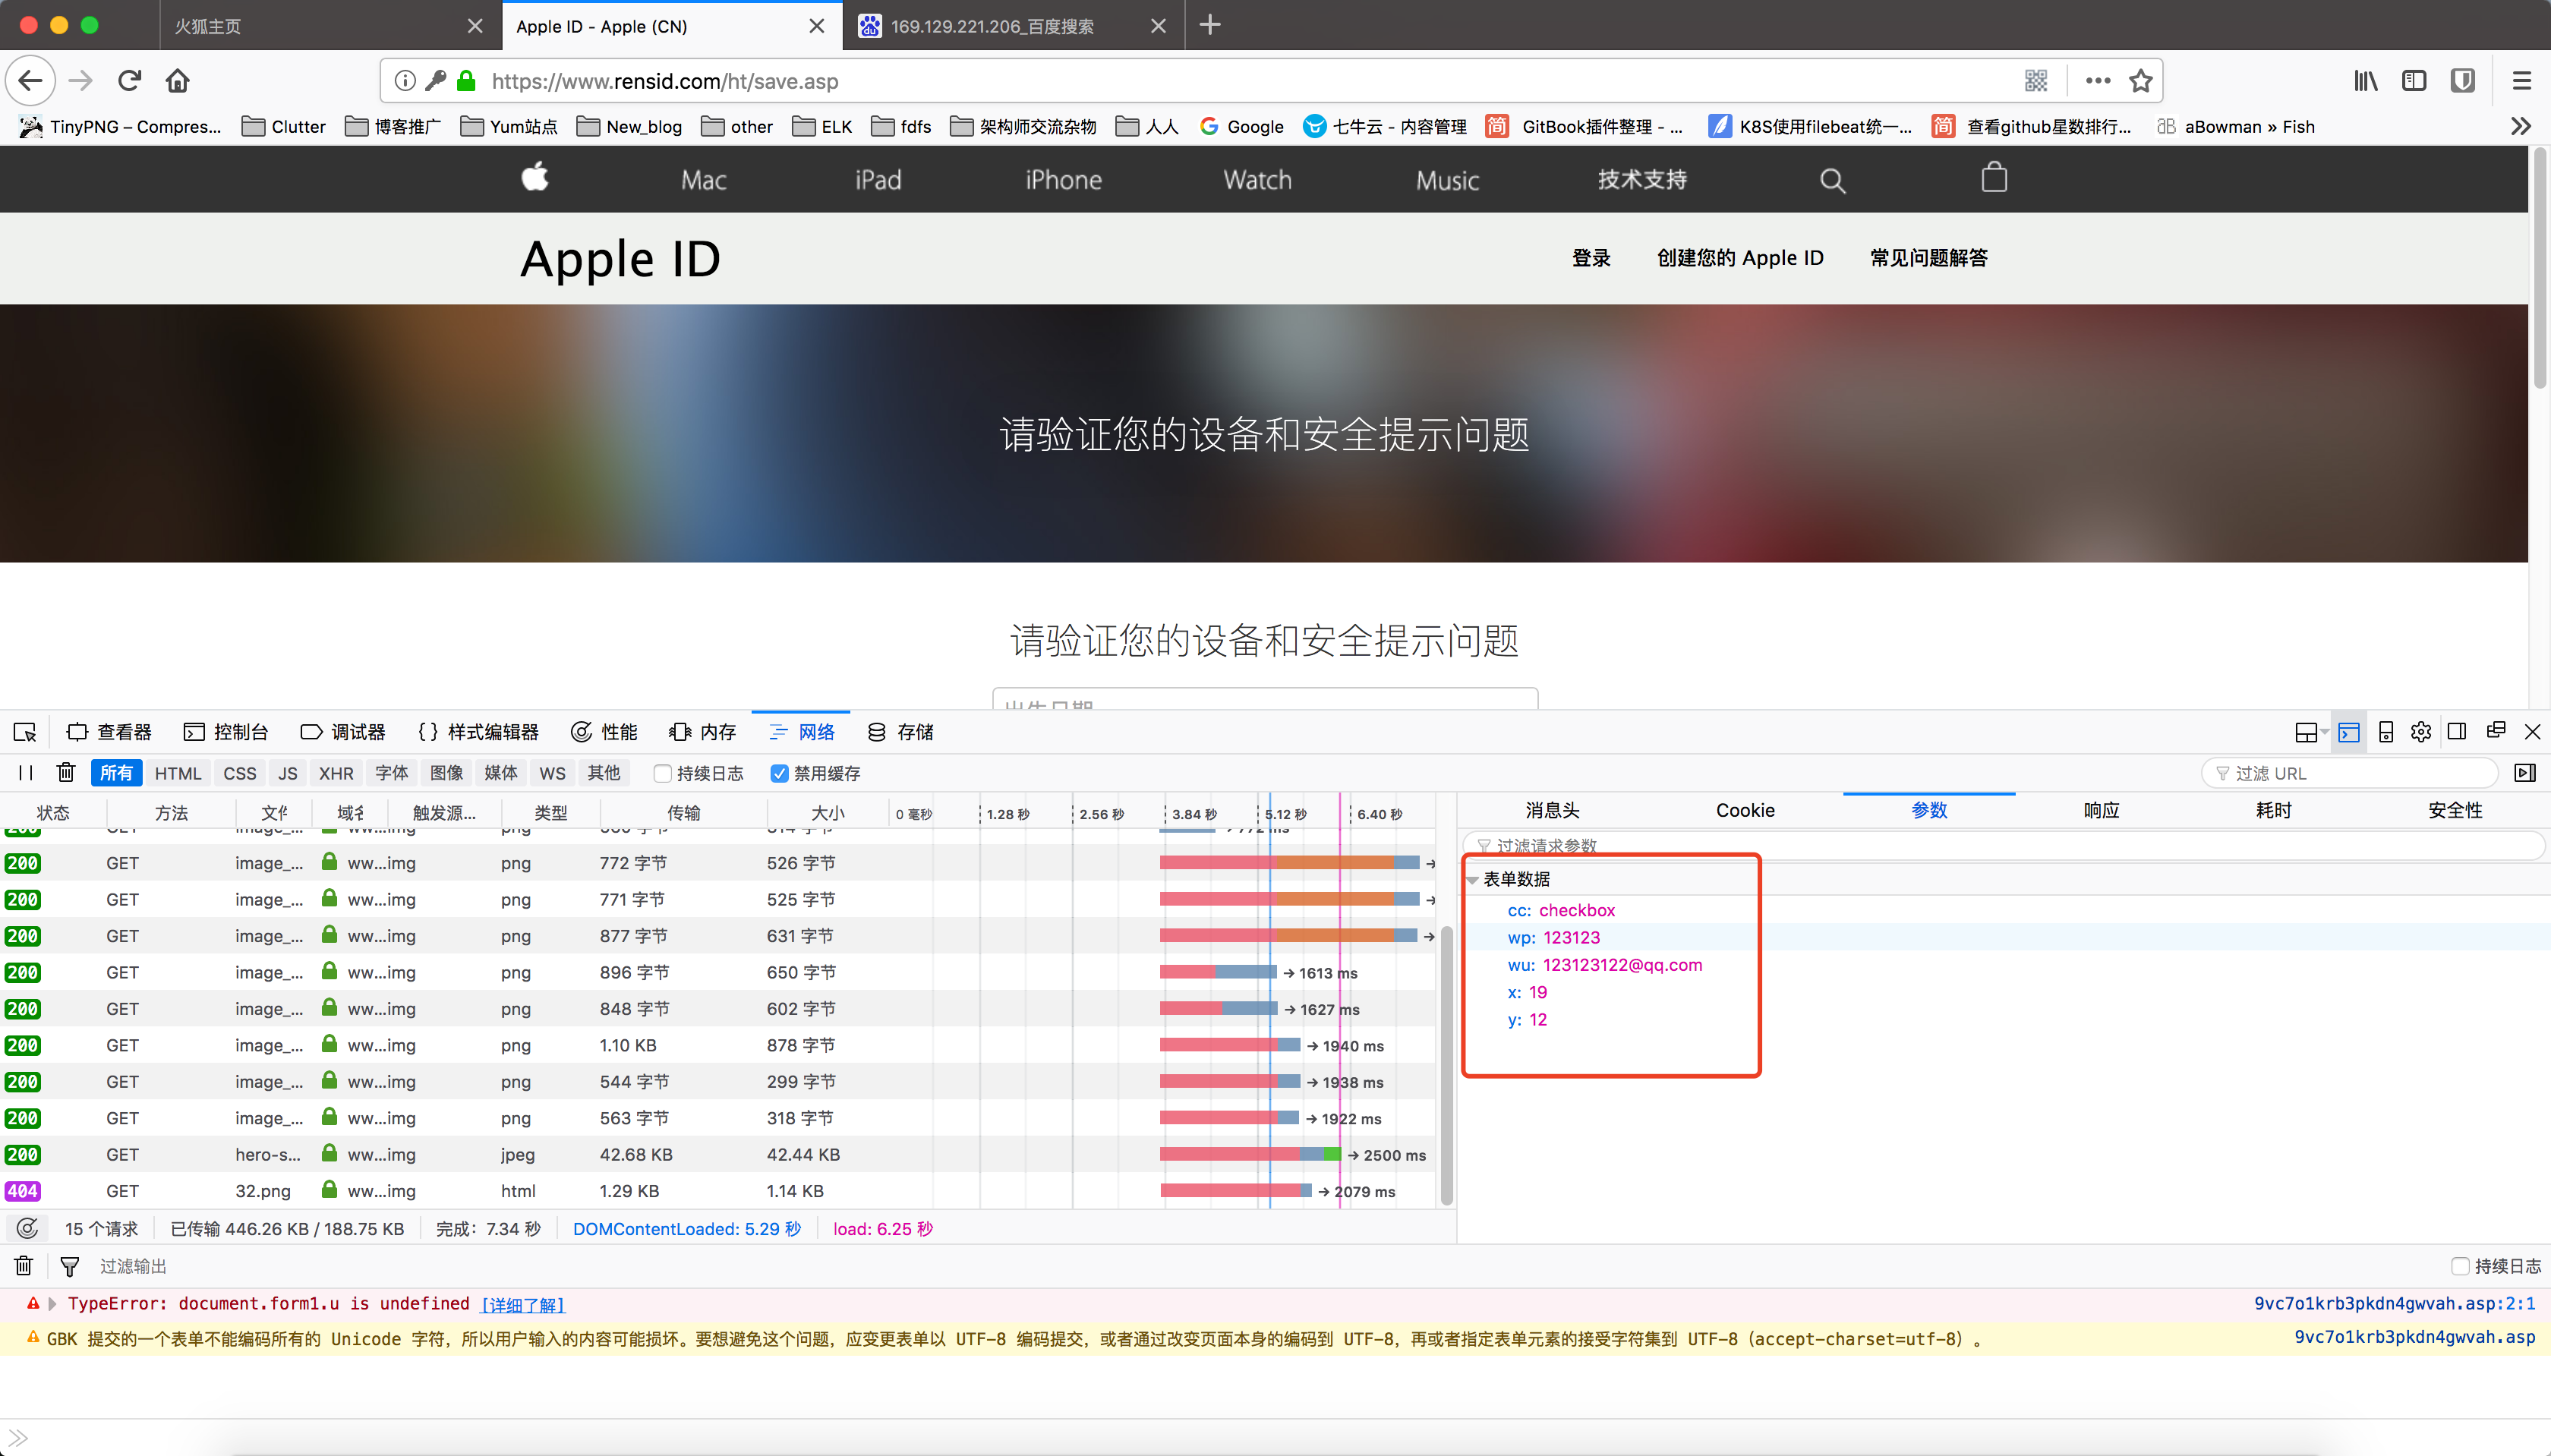Enable persist logs checkbox in network panel
The width and height of the screenshot is (2551, 1456).
coord(662,774)
